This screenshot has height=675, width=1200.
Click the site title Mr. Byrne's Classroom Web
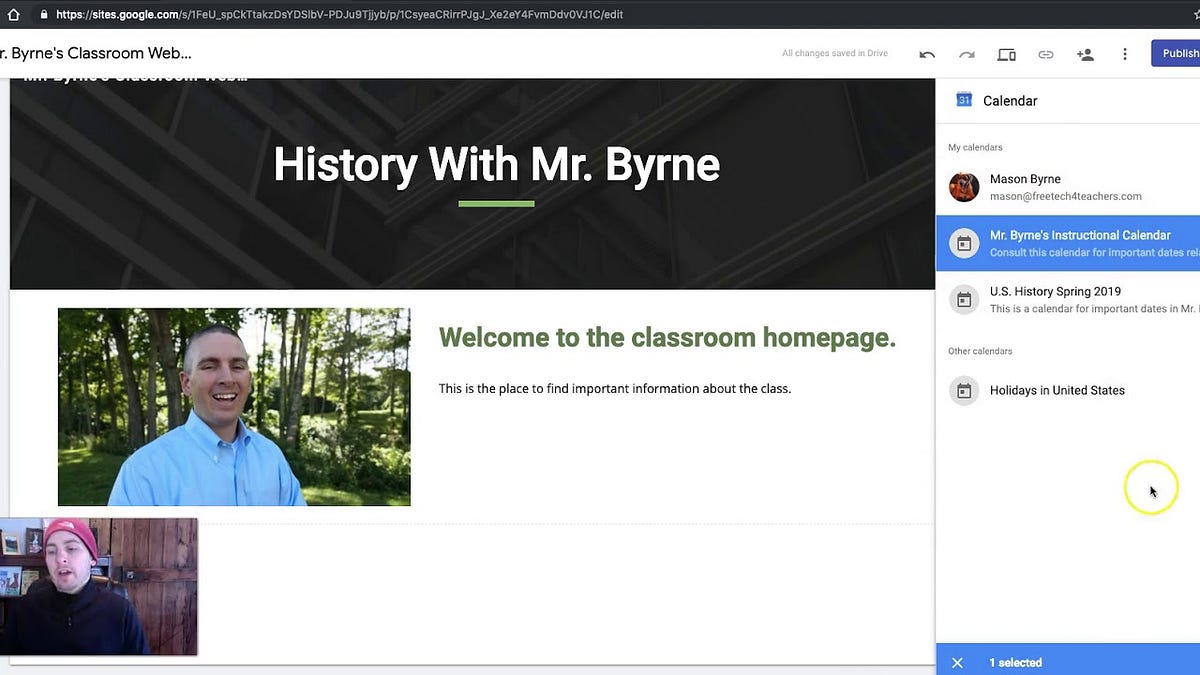coord(95,52)
